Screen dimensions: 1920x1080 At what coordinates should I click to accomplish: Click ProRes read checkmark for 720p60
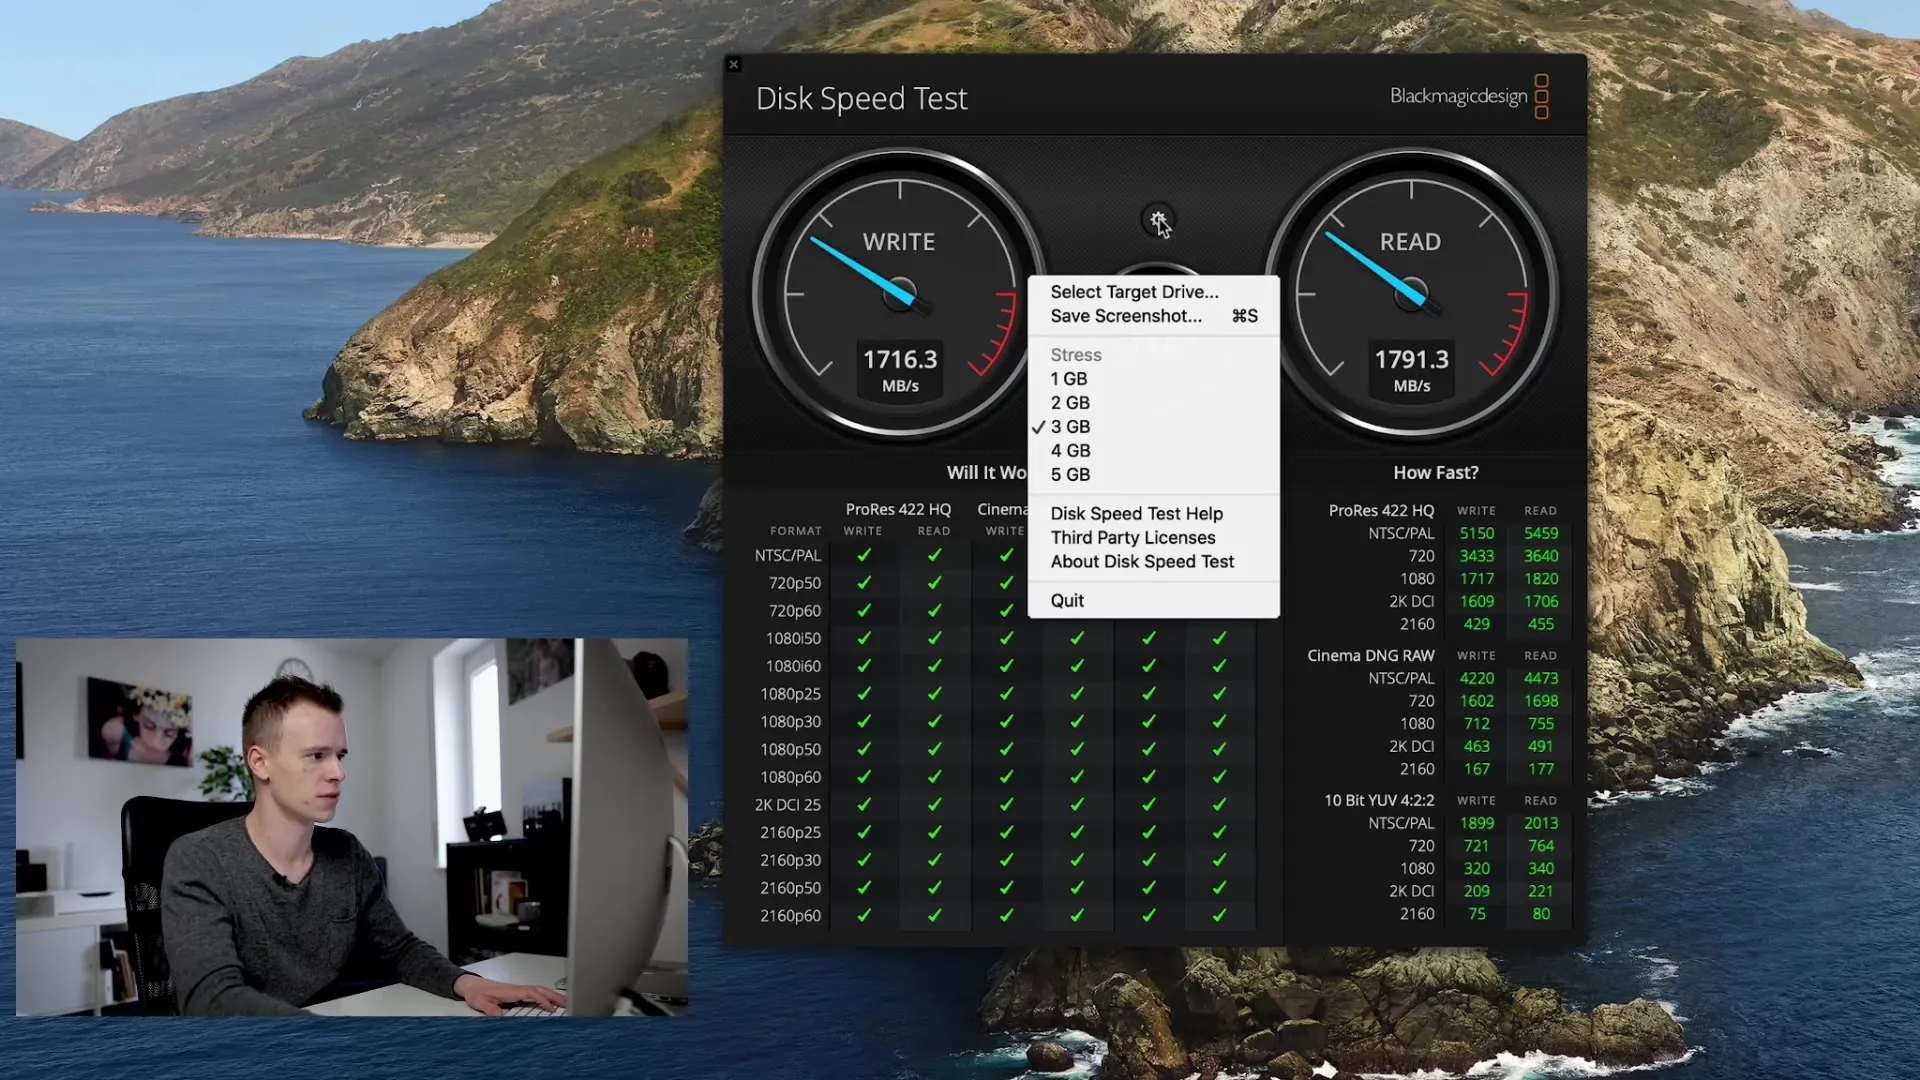934,610
